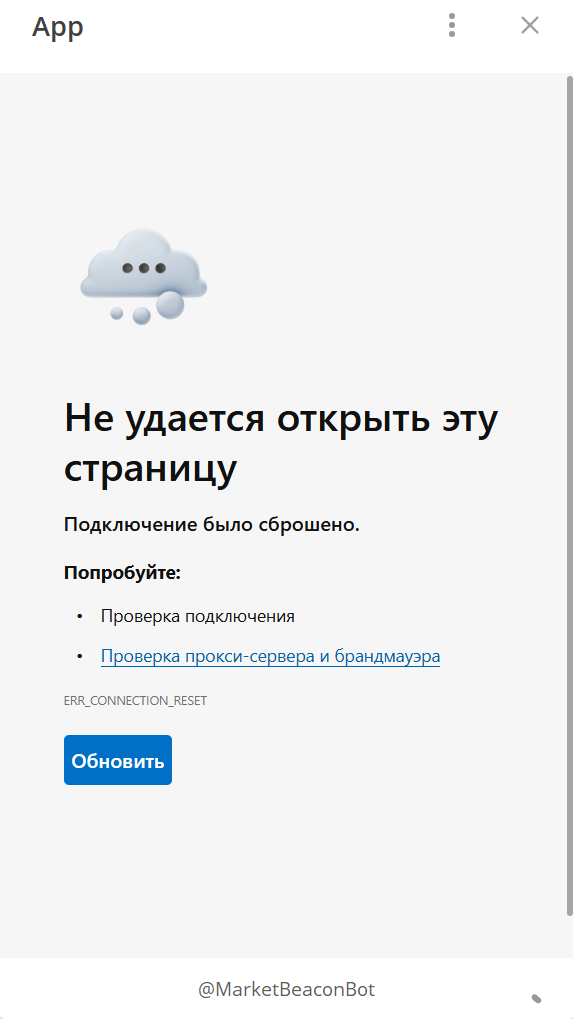
Task: Click the @MarketBeaconBot footer label
Action: point(286,989)
